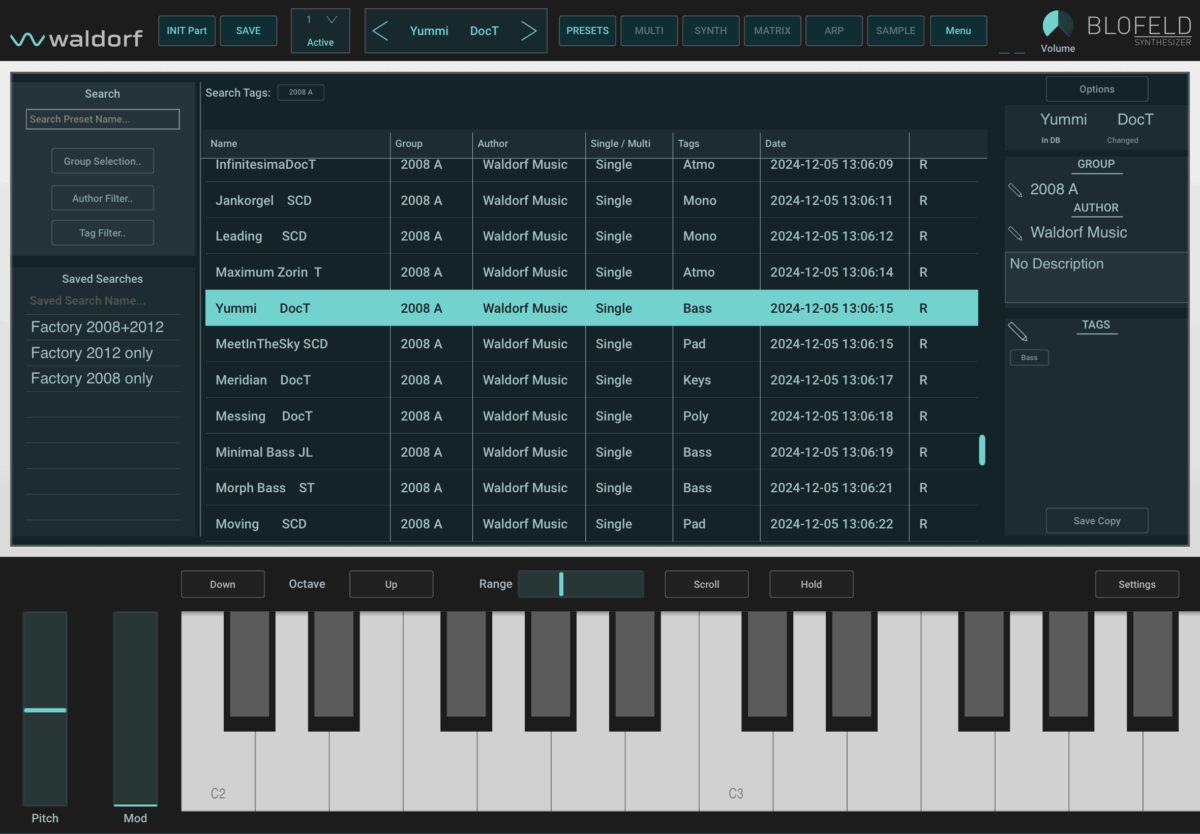Image resolution: width=1200 pixels, height=834 pixels.
Task: Enable keyboard Scroll mode
Action: (706, 584)
